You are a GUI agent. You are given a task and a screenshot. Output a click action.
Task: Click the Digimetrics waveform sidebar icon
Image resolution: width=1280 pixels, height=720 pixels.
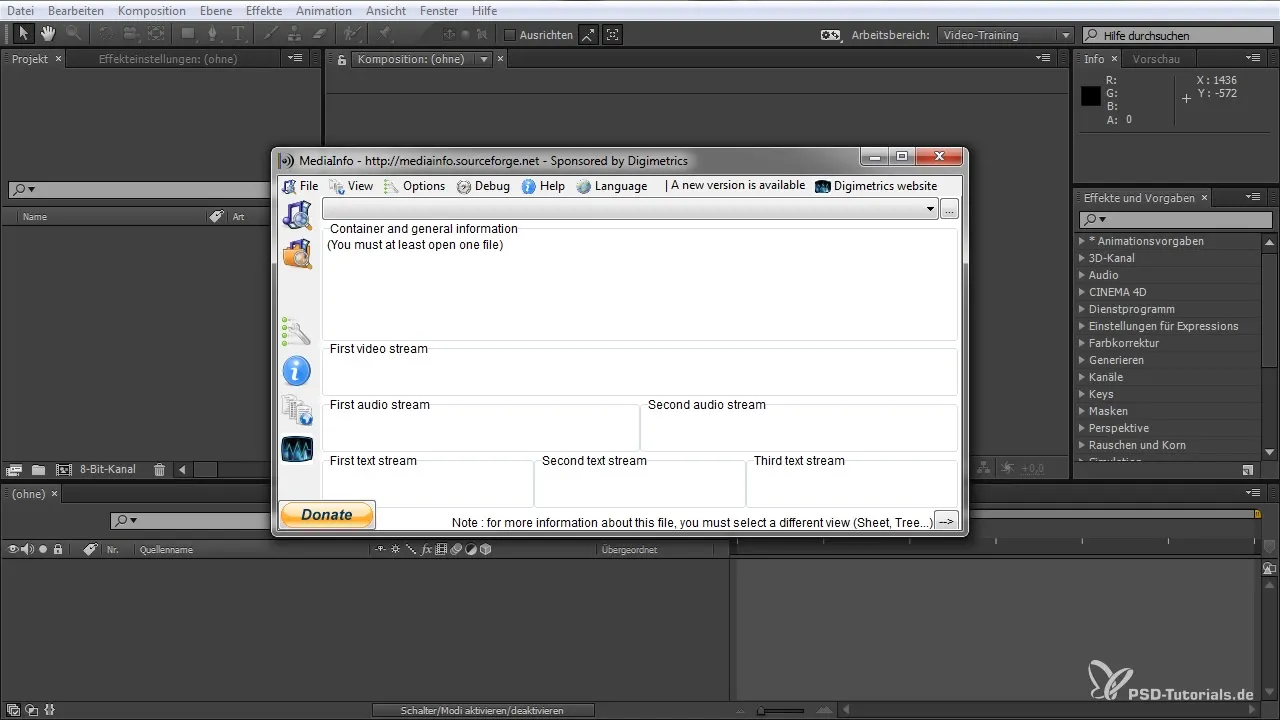click(x=297, y=449)
